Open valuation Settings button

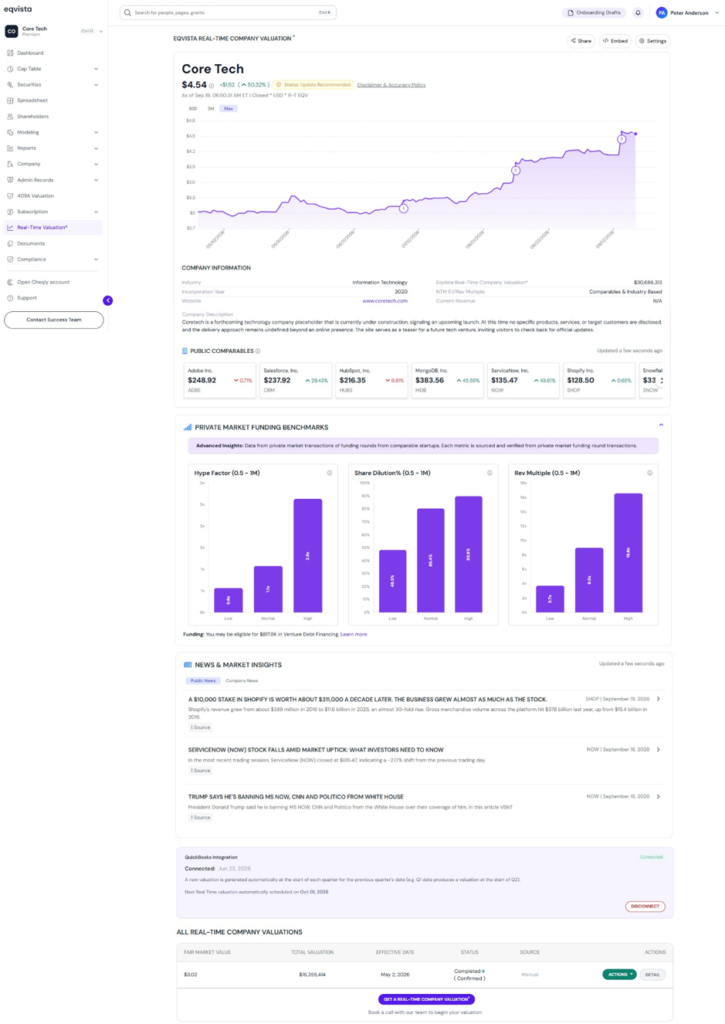point(652,41)
